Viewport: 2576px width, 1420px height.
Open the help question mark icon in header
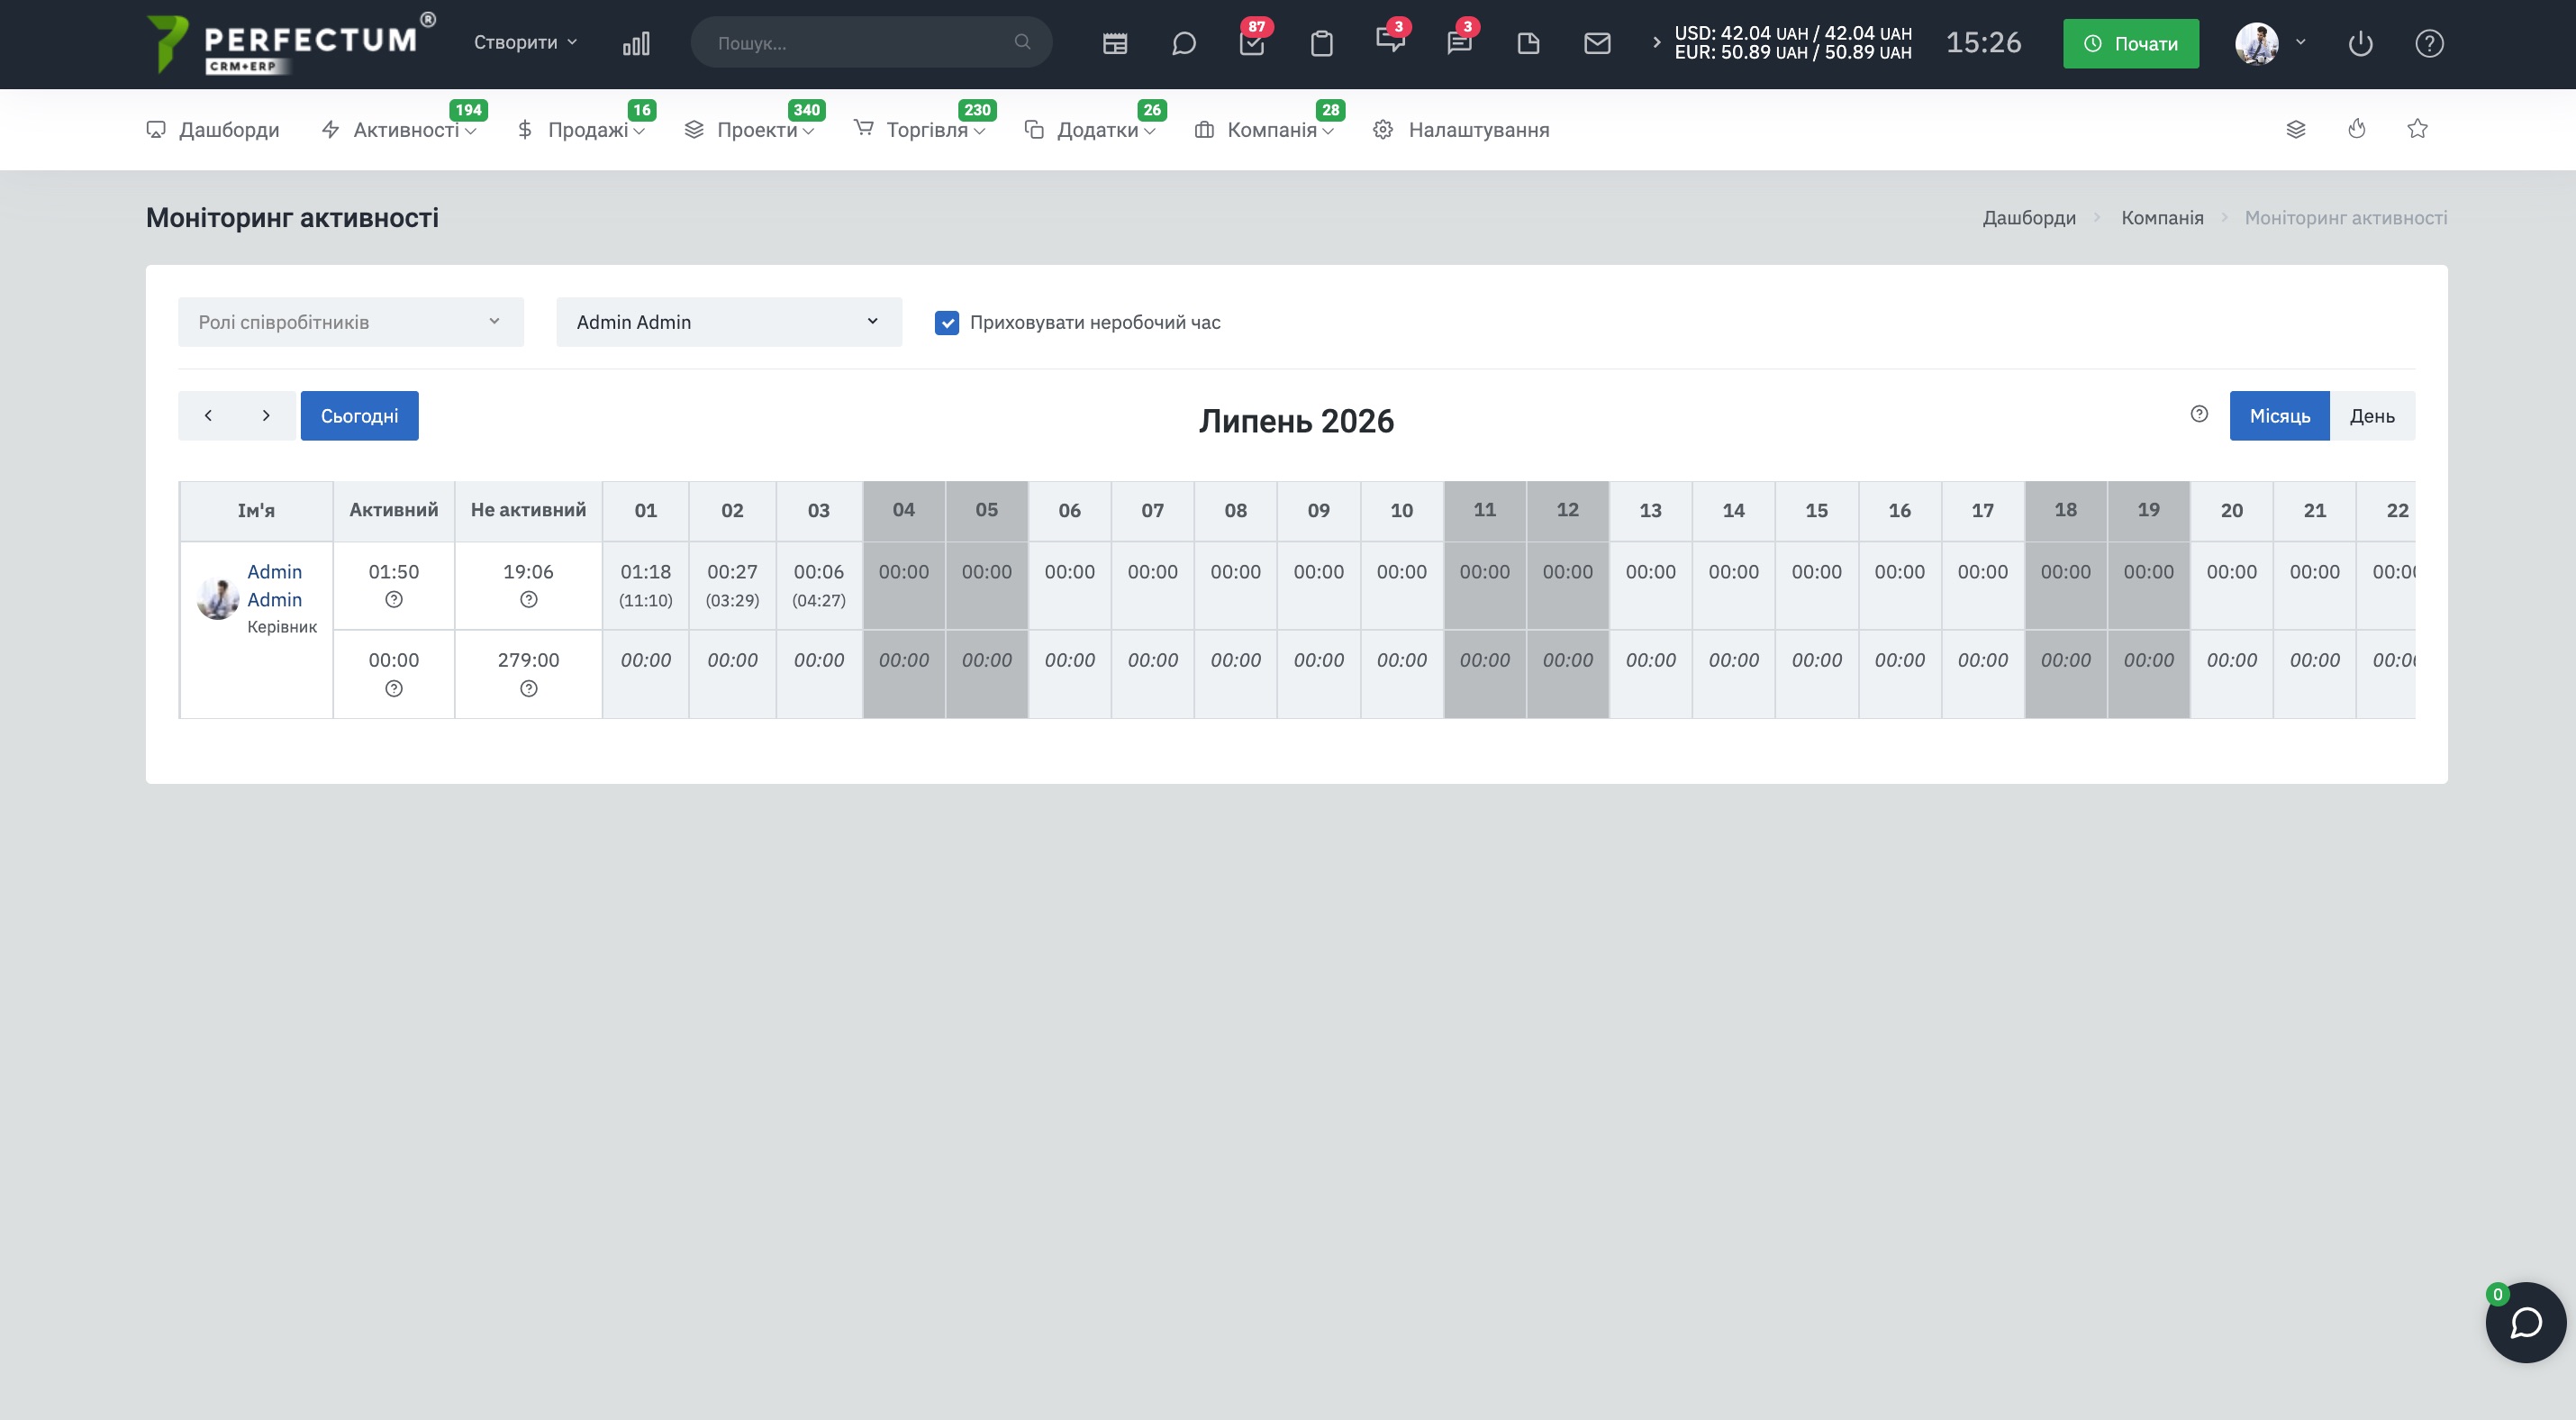point(2429,43)
